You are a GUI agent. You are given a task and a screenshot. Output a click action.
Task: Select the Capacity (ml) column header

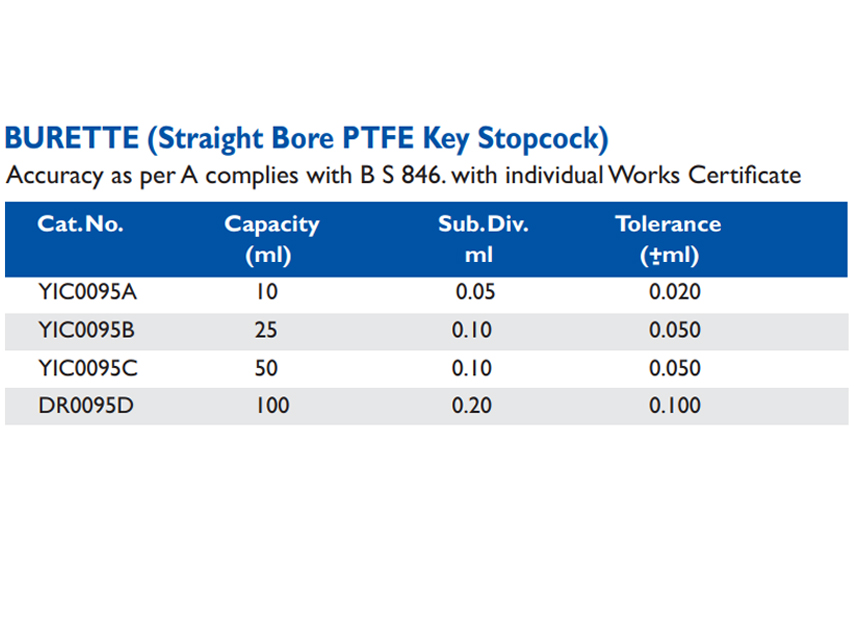(271, 239)
